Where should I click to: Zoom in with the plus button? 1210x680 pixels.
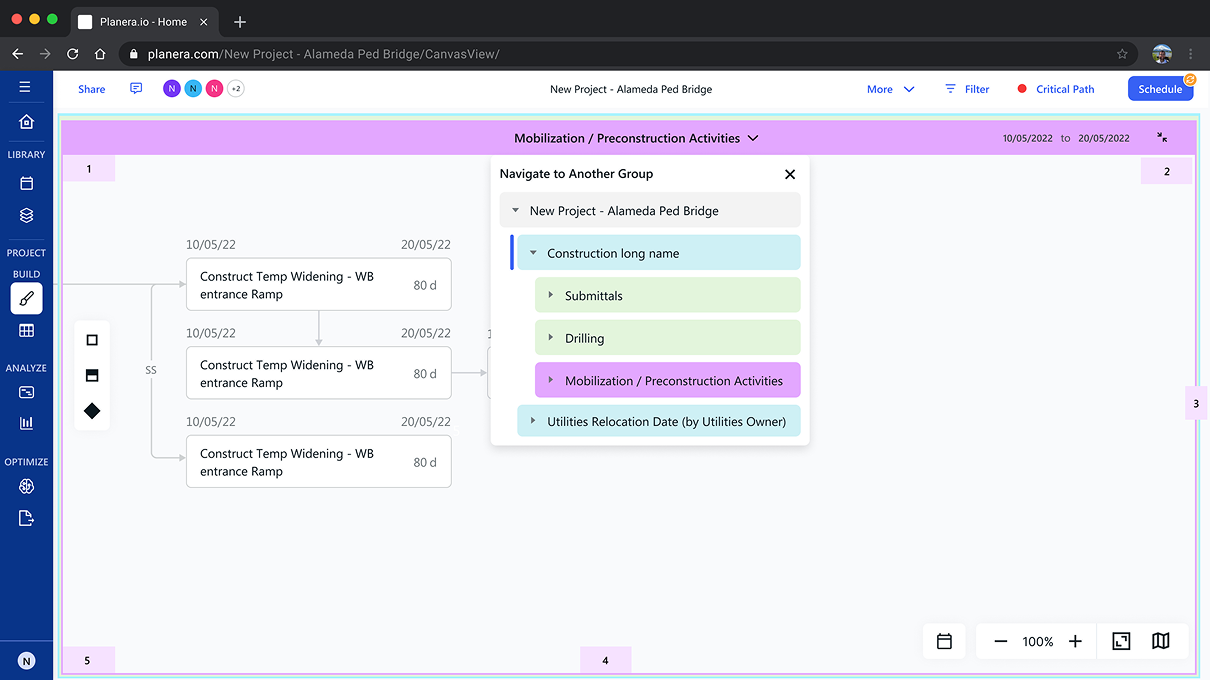[1075, 641]
